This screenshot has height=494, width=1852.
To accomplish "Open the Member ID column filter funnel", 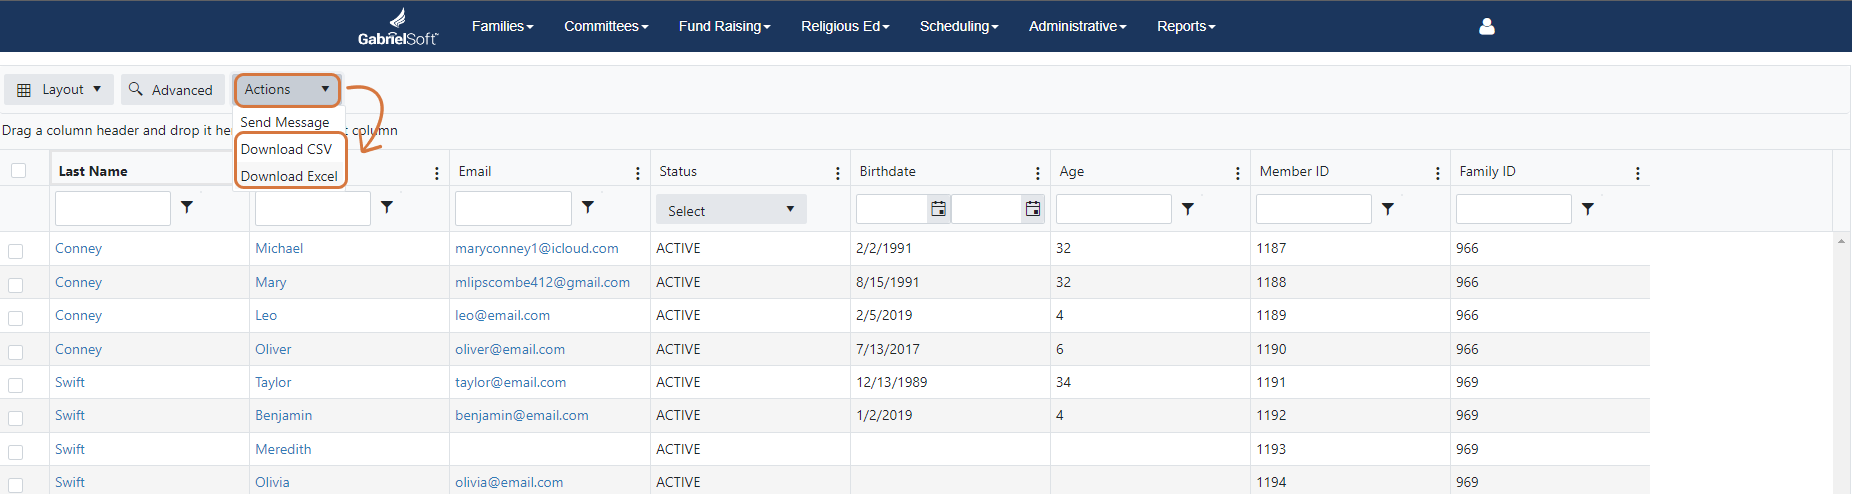I will click(x=1388, y=209).
